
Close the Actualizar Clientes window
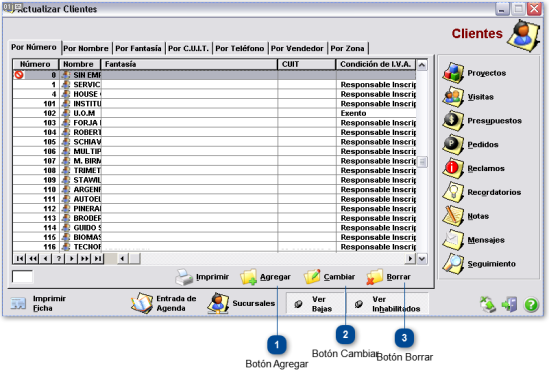(x=535, y=9)
